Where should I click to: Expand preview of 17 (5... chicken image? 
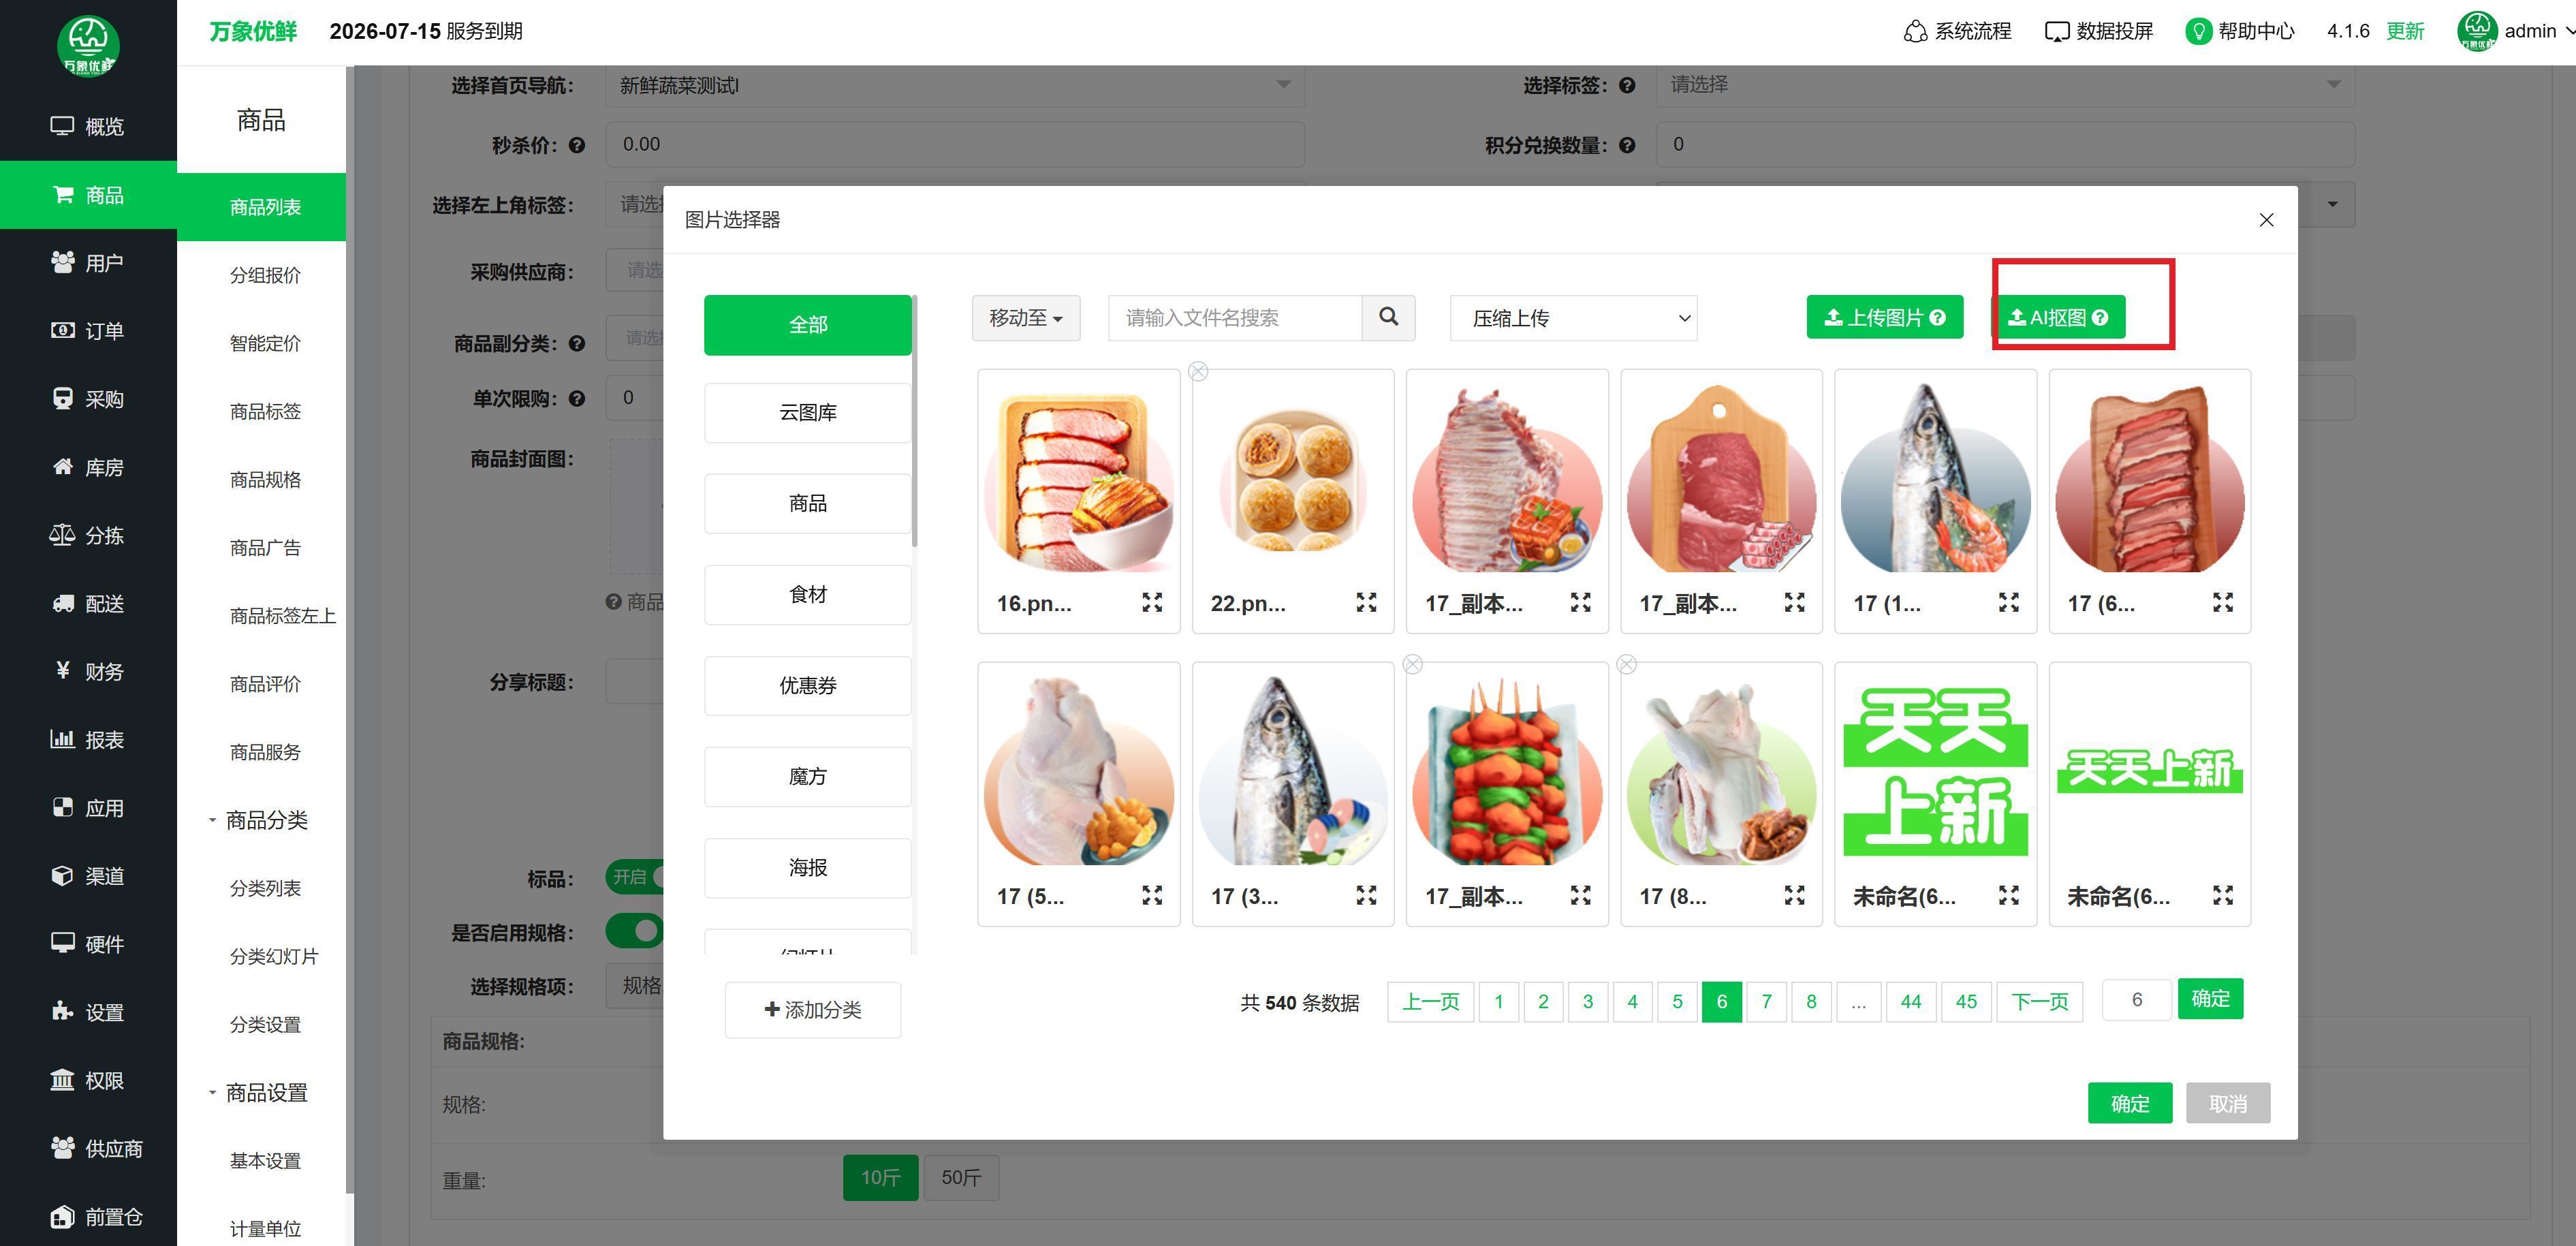pos(1152,895)
